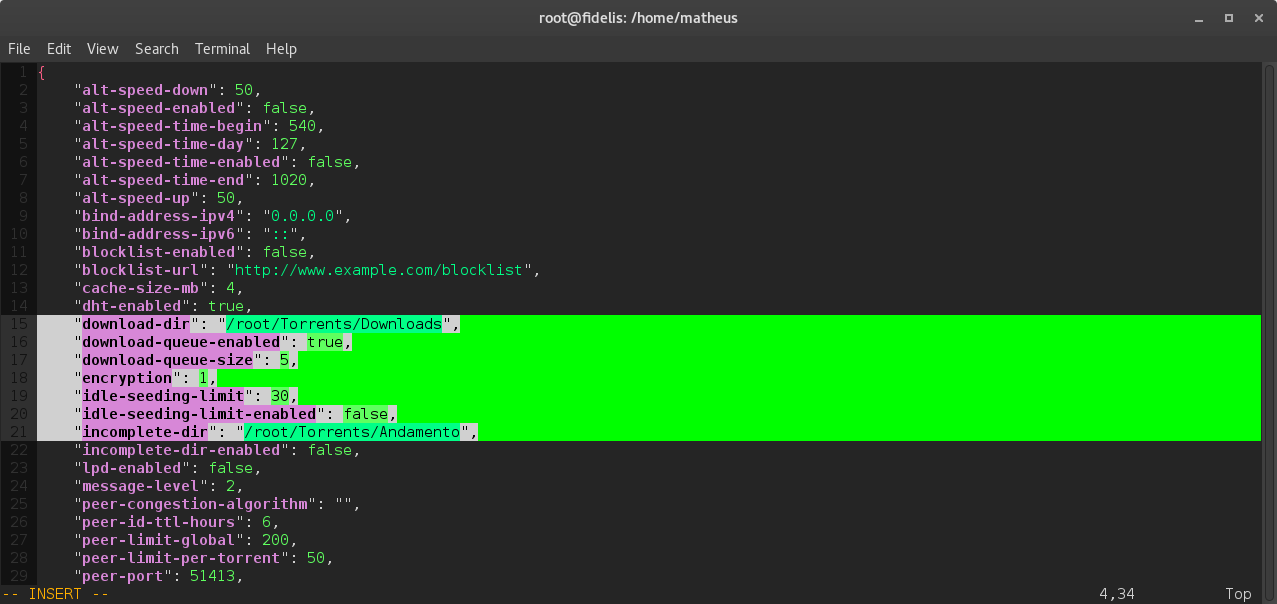Open the Search menu
Viewport: 1277px width, 604px height.
[156, 48]
